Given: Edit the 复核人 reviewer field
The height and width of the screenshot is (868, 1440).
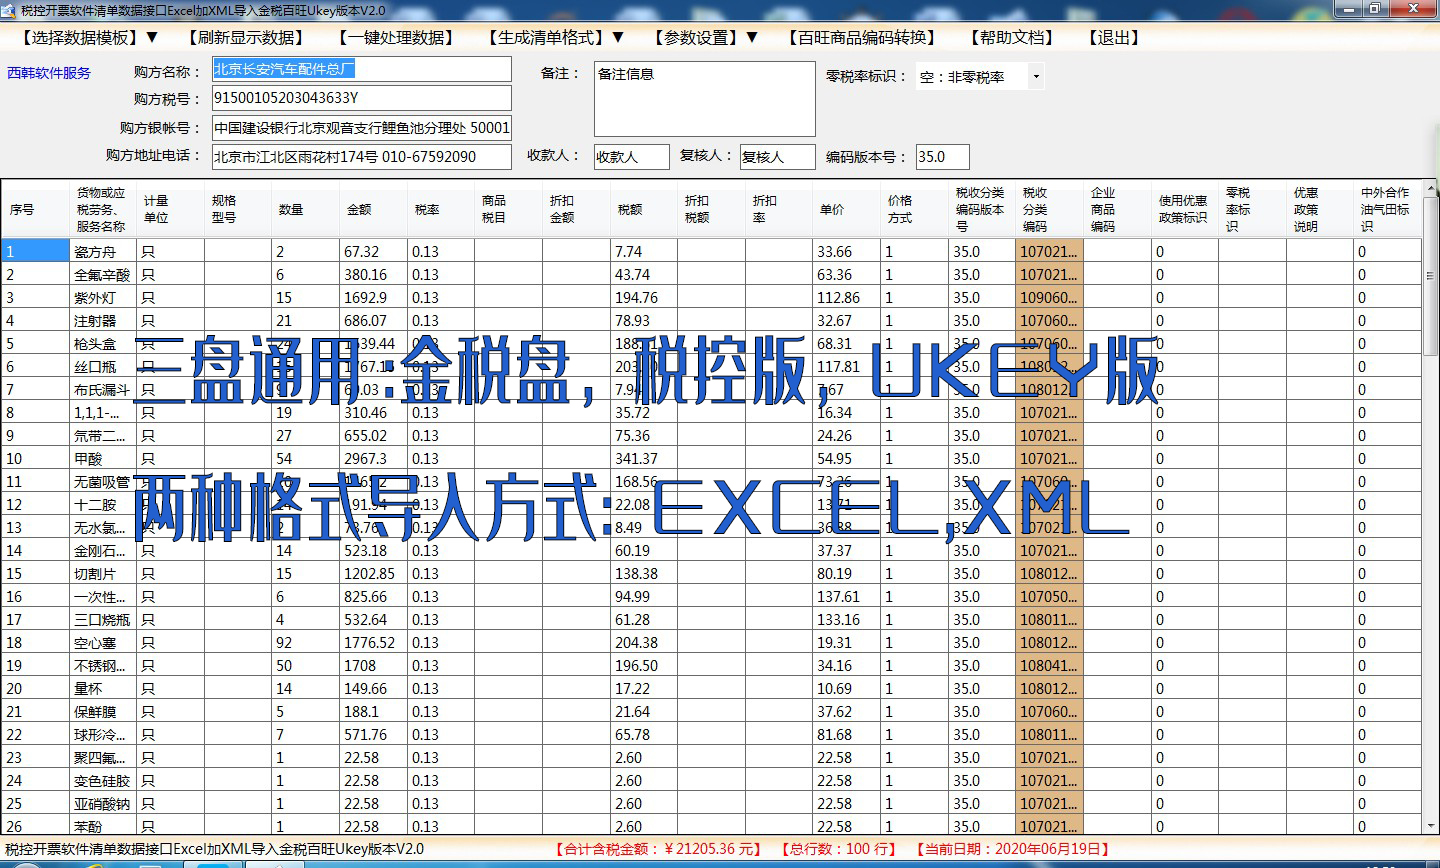Looking at the screenshot, I should point(777,156).
